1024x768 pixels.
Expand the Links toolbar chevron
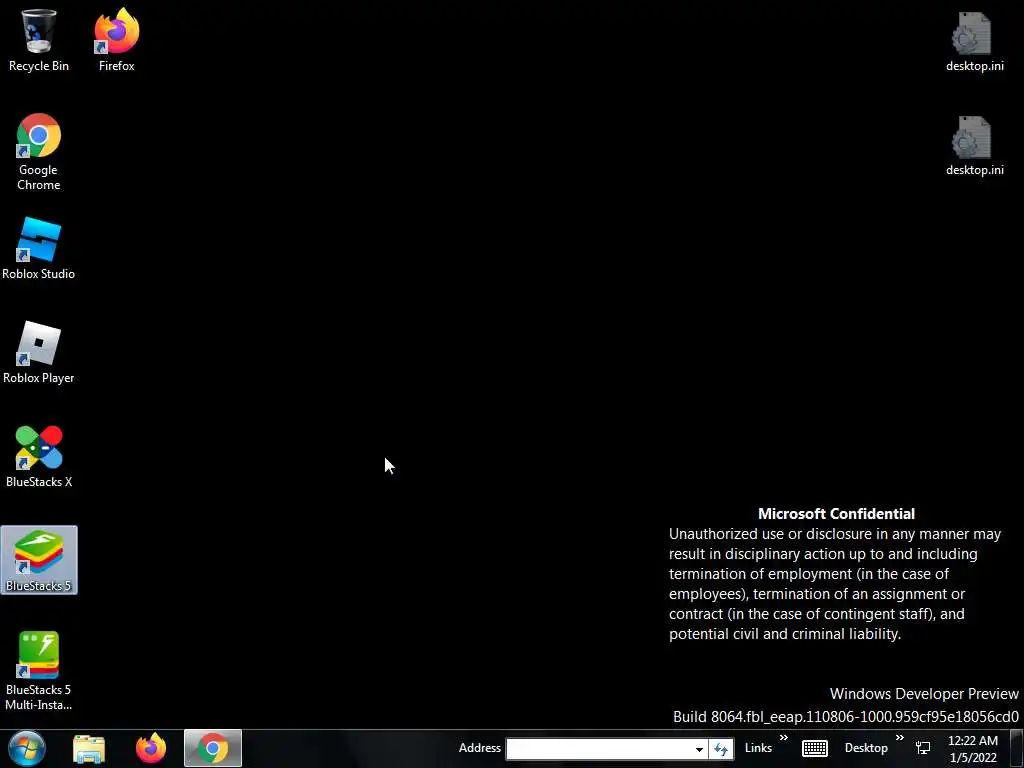click(x=784, y=738)
